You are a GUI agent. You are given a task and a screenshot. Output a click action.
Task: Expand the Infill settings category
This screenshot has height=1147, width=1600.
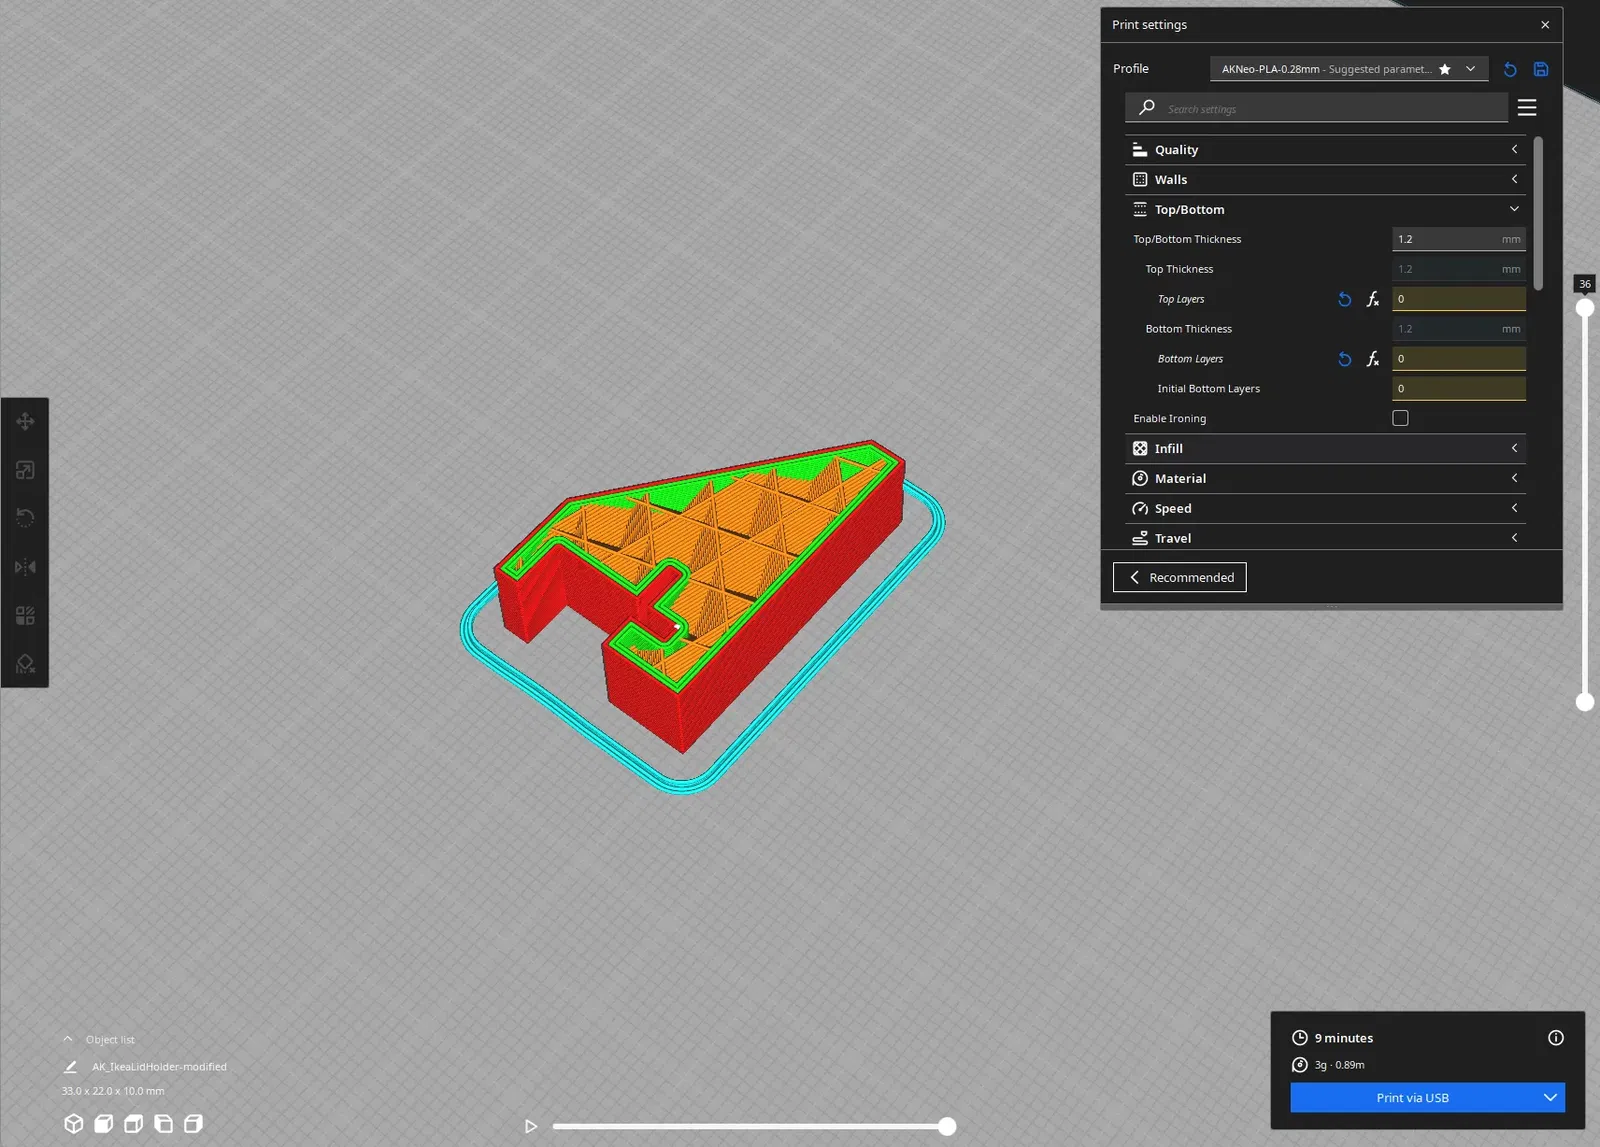click(1325, 449)
